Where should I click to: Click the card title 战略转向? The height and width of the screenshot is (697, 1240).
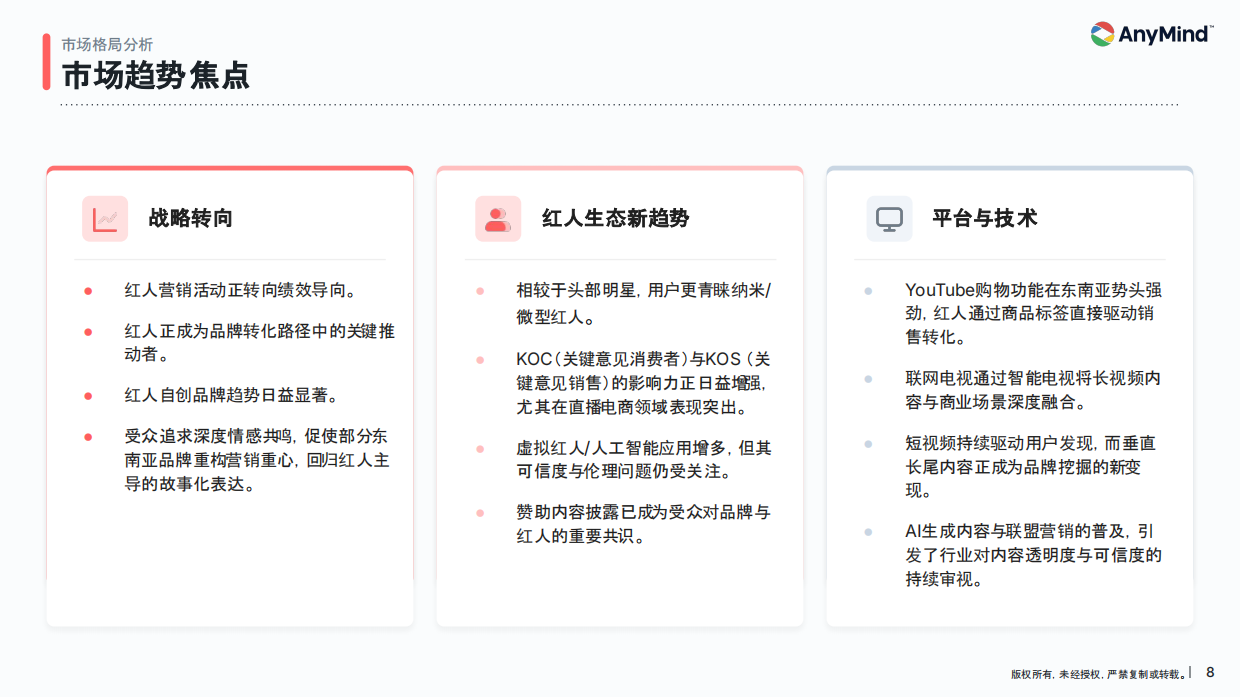pos(191,218)
